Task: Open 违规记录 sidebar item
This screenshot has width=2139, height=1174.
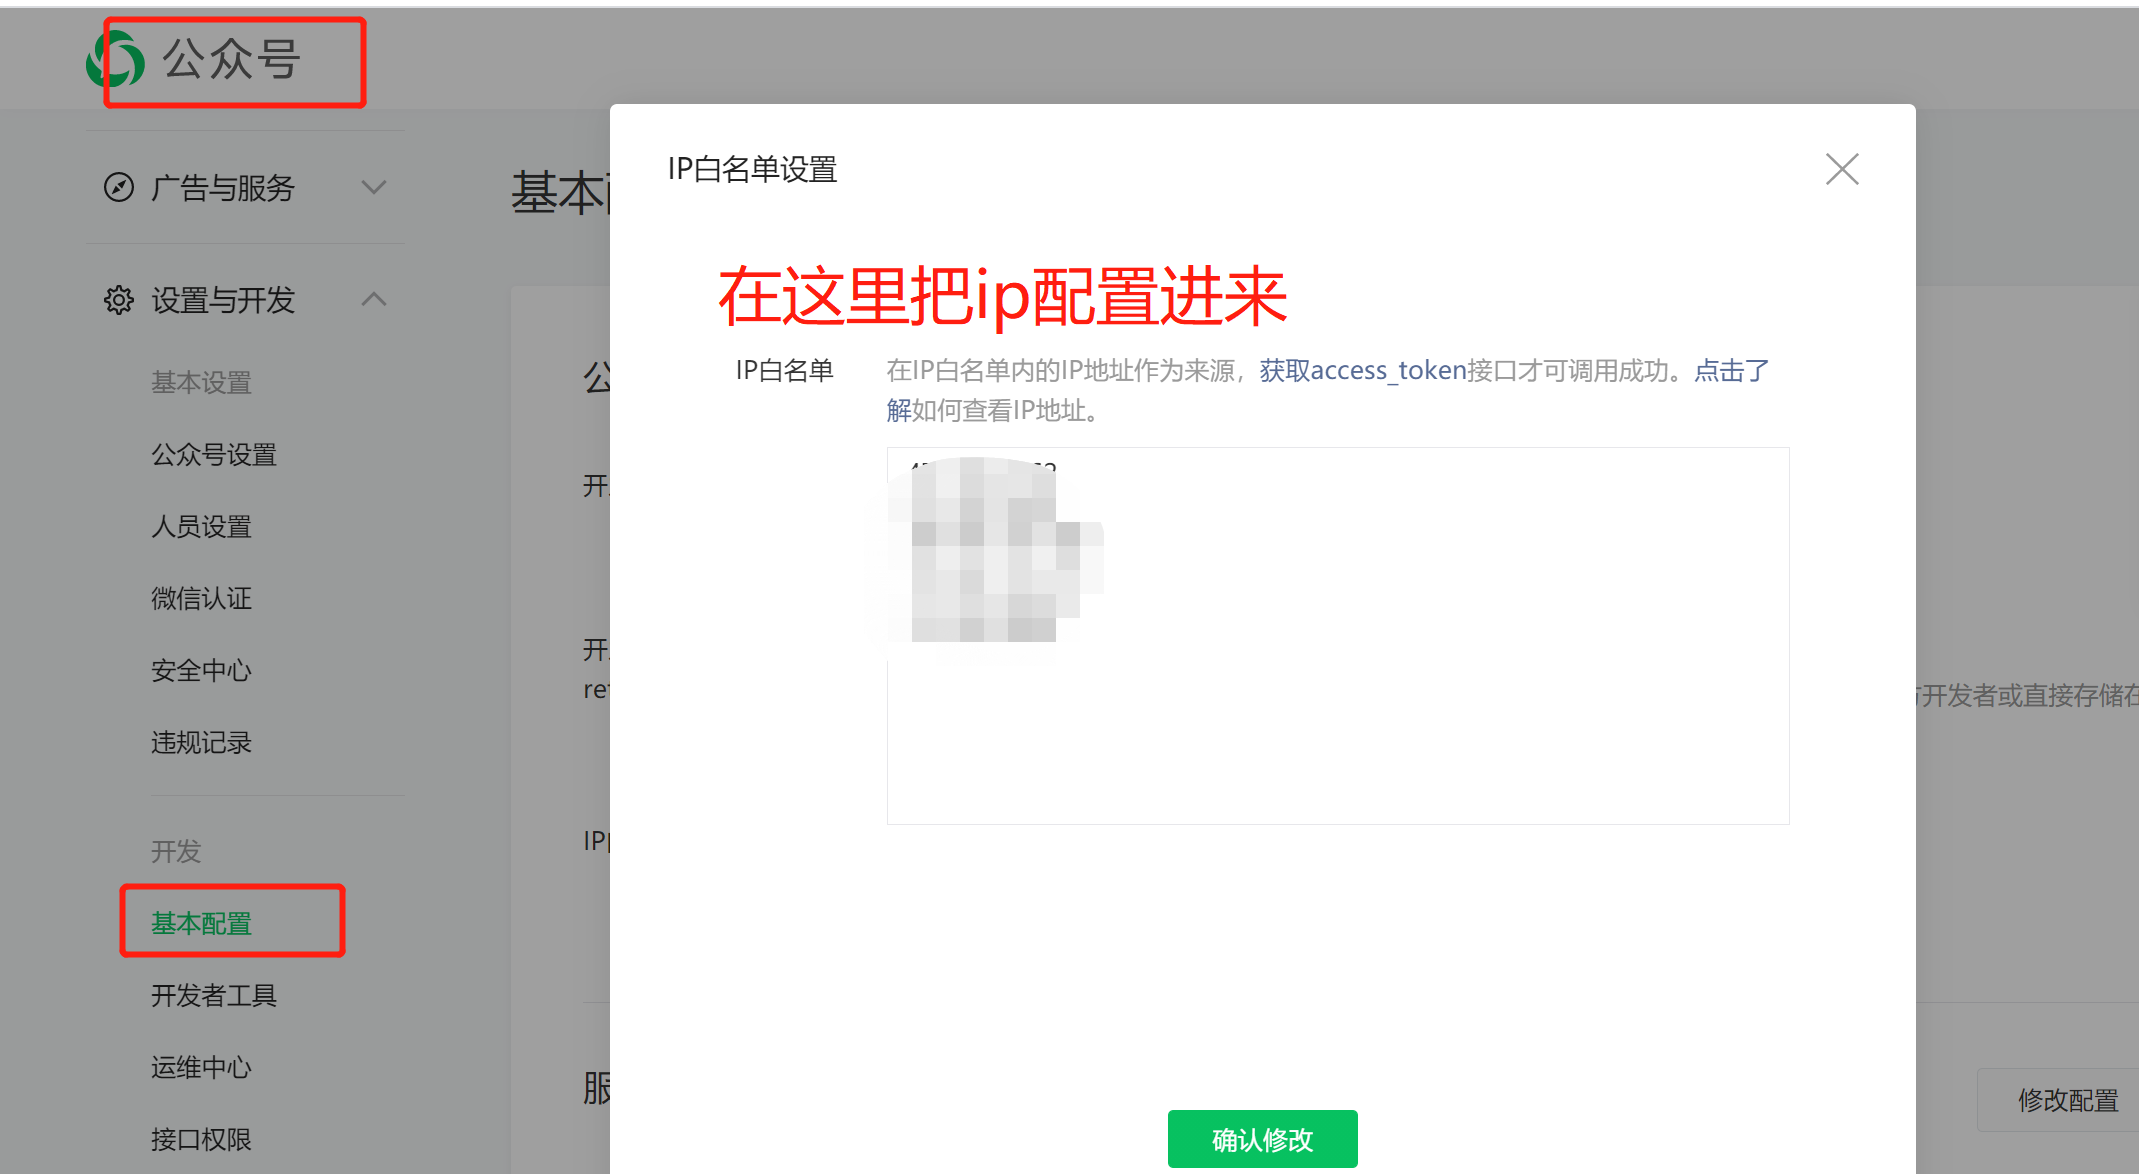Action: 202,743
